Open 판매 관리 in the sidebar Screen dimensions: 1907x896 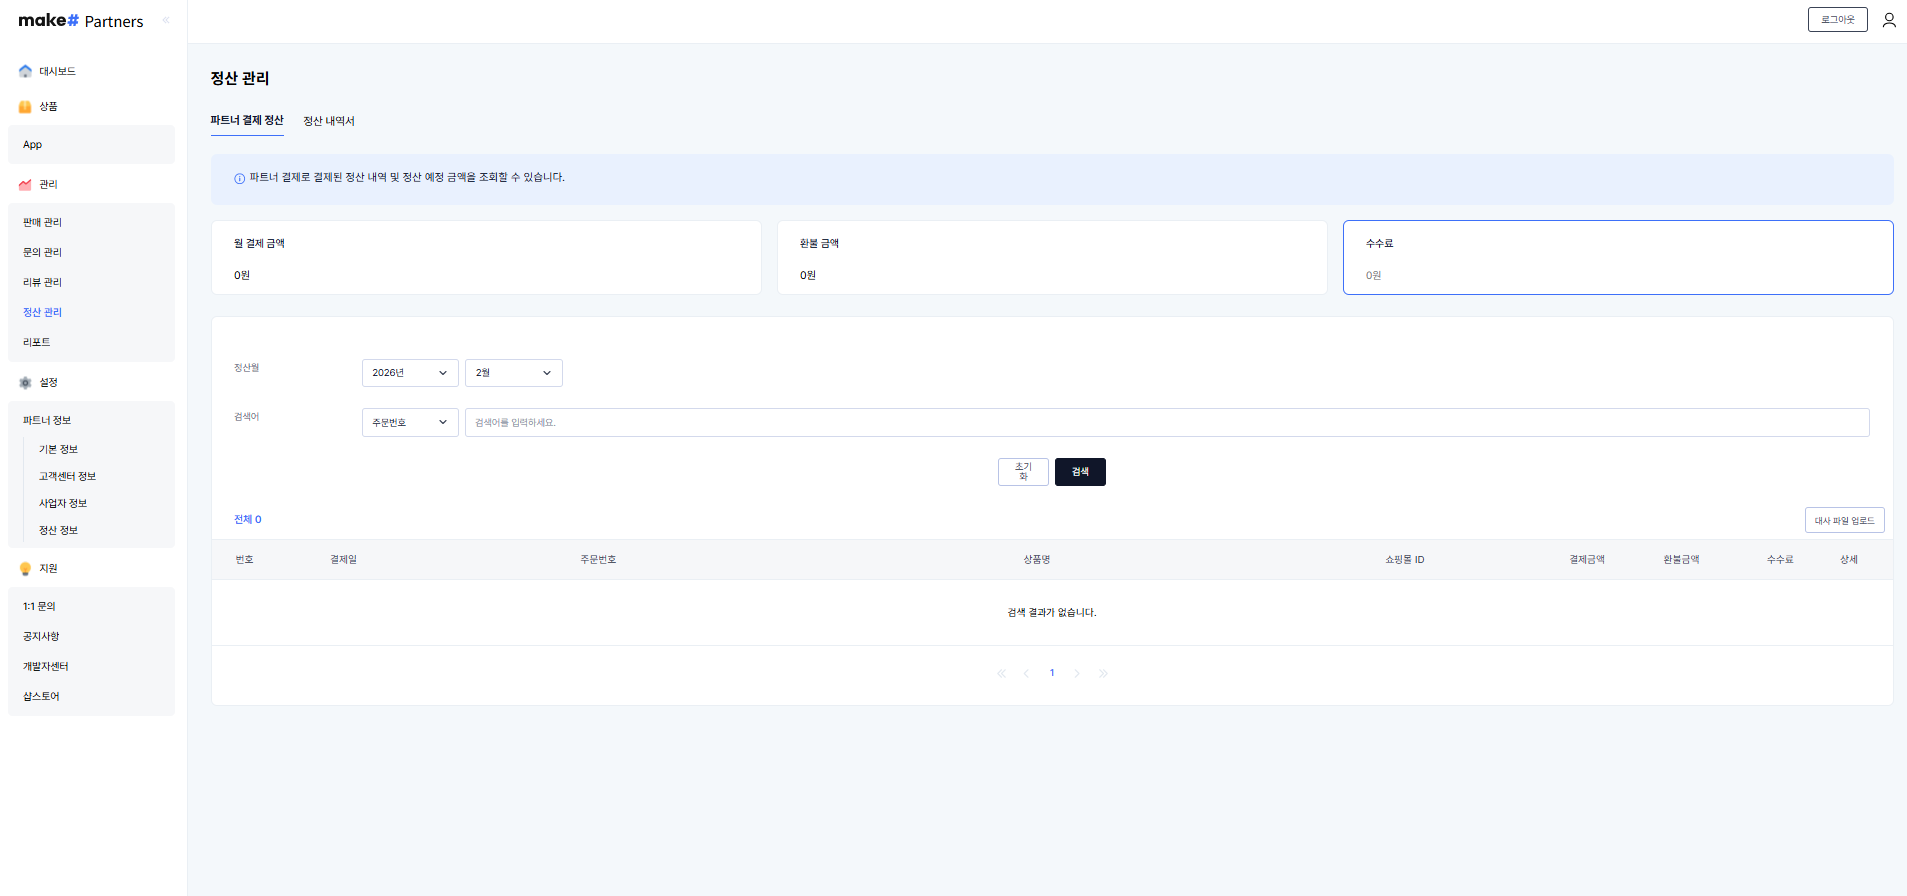point(43,222)
